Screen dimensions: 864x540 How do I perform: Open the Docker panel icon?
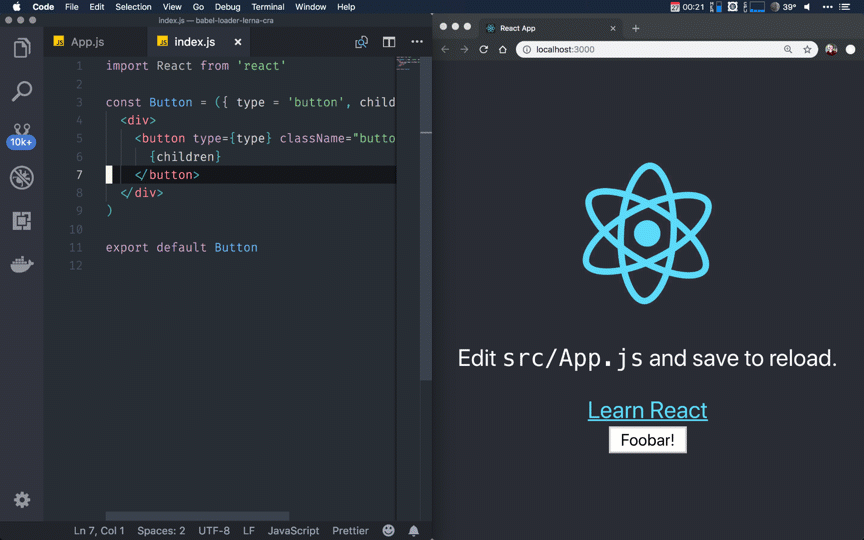tap(21, 264)
